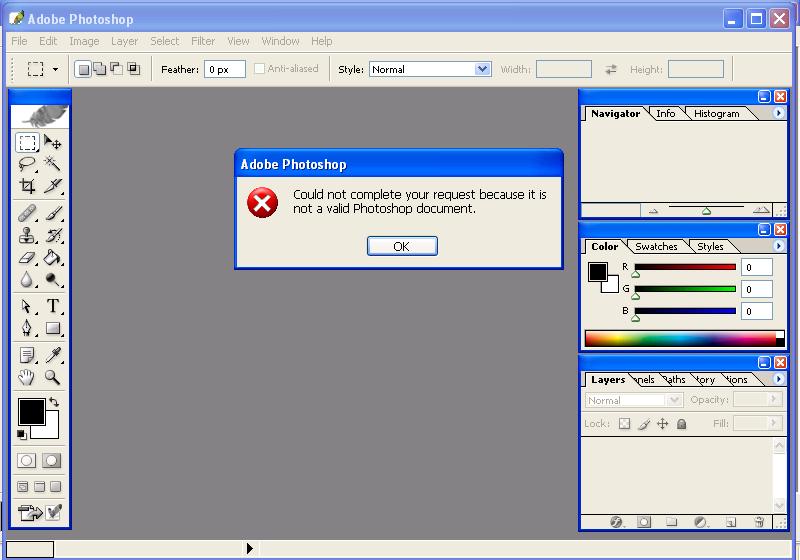The image size is (800, 560).
Task: Swap foreground and background colors
Action: pos(53,402)
